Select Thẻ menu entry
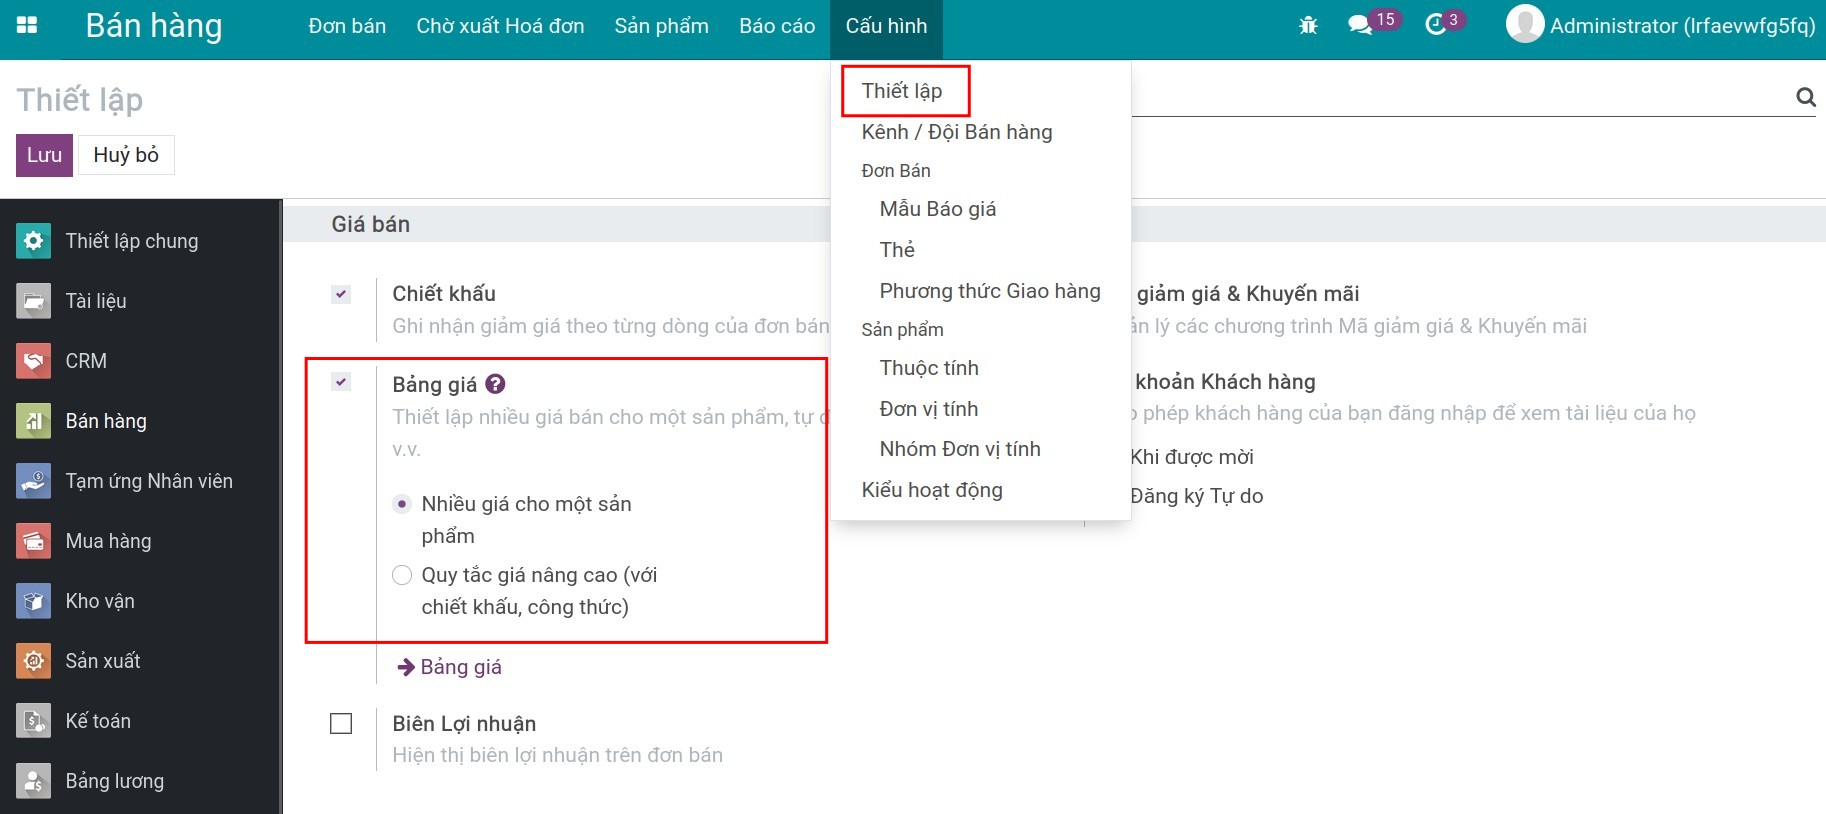Viewport: 1826px width, 814px height. point(897,250)
